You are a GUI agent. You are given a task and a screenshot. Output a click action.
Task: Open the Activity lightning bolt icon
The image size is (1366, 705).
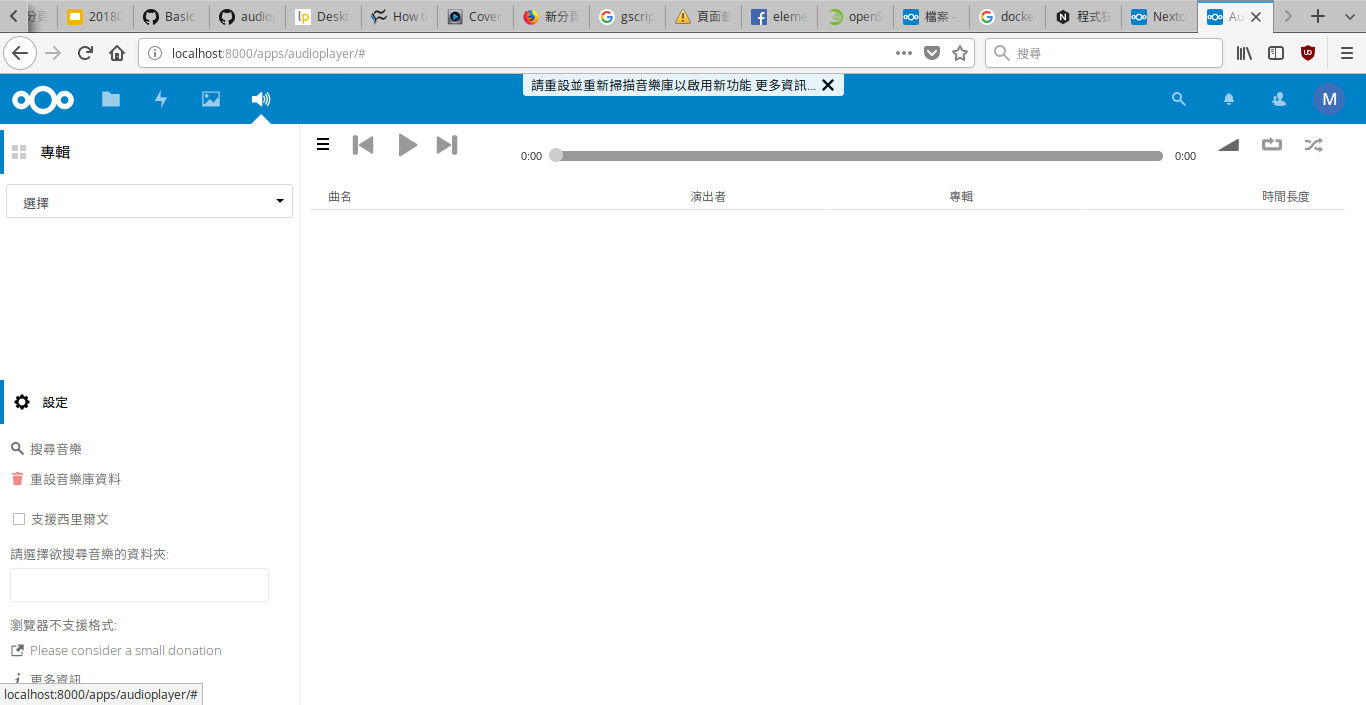click(161, 99)
